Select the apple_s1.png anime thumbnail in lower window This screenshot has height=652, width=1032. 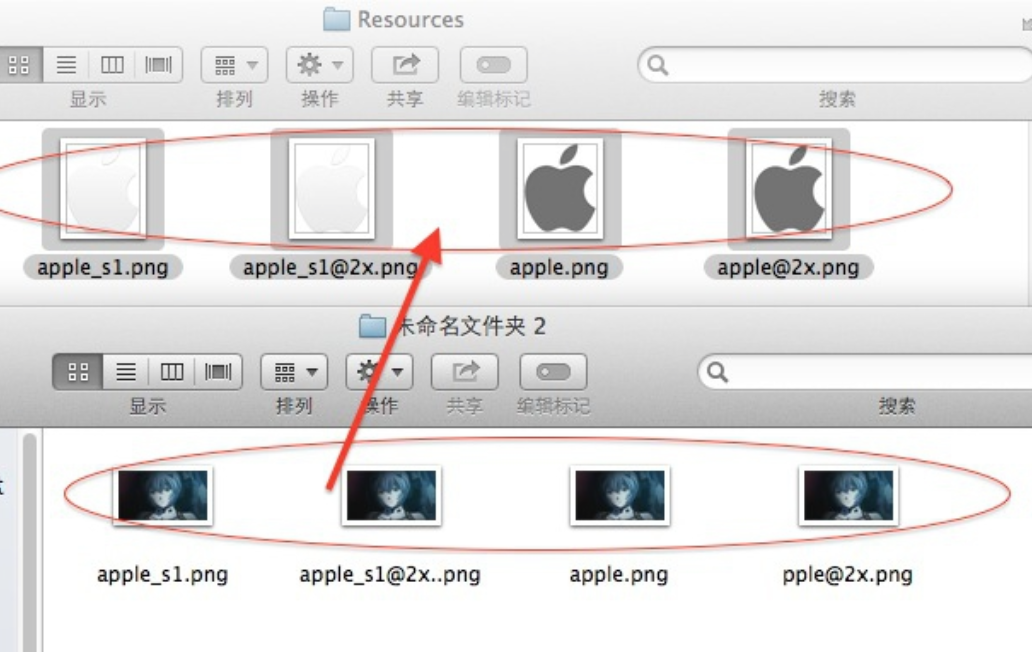tap(163, 495)
